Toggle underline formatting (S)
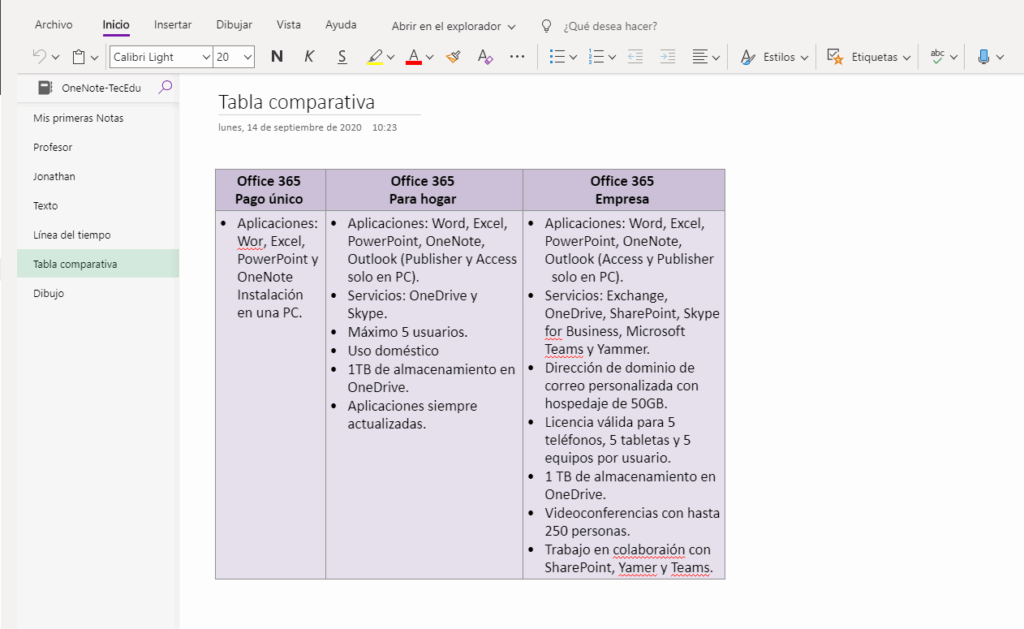Image resolution: width=1024 pixels, height=629 pixels. pyautogui.click(x=342, y=57)
